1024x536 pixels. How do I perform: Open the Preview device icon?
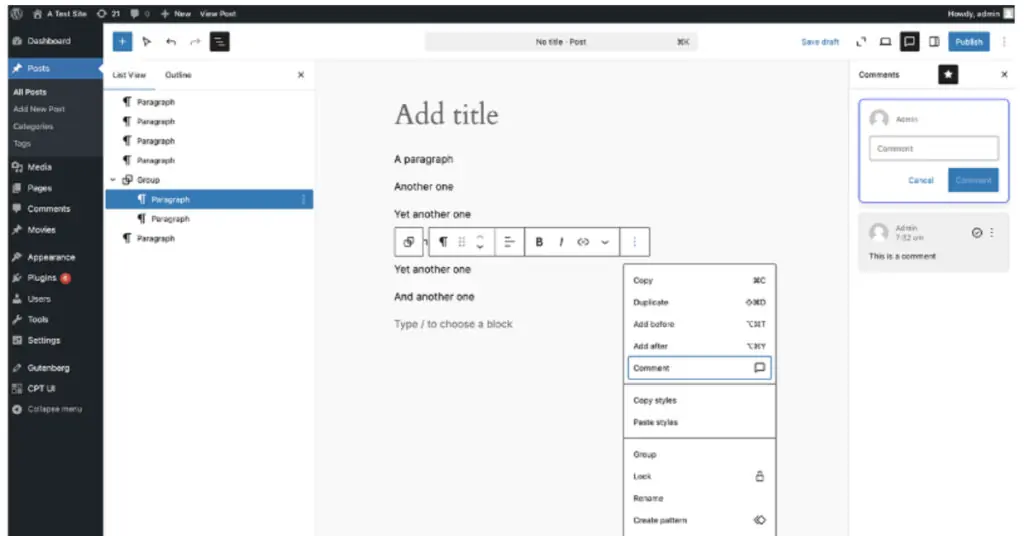pyautogui.click(x=885, y=42)
